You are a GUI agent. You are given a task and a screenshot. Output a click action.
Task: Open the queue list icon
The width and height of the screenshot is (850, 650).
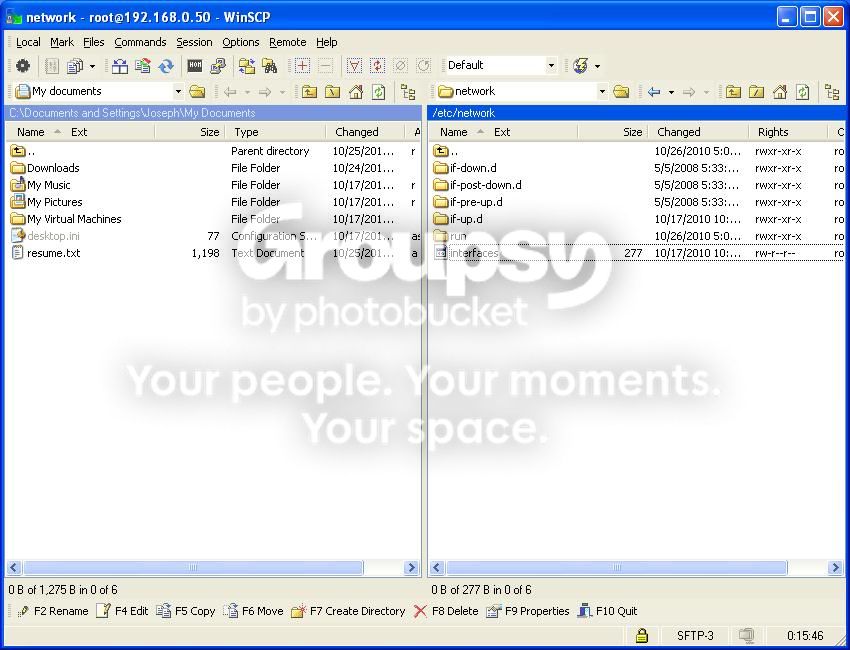point(74,66)
